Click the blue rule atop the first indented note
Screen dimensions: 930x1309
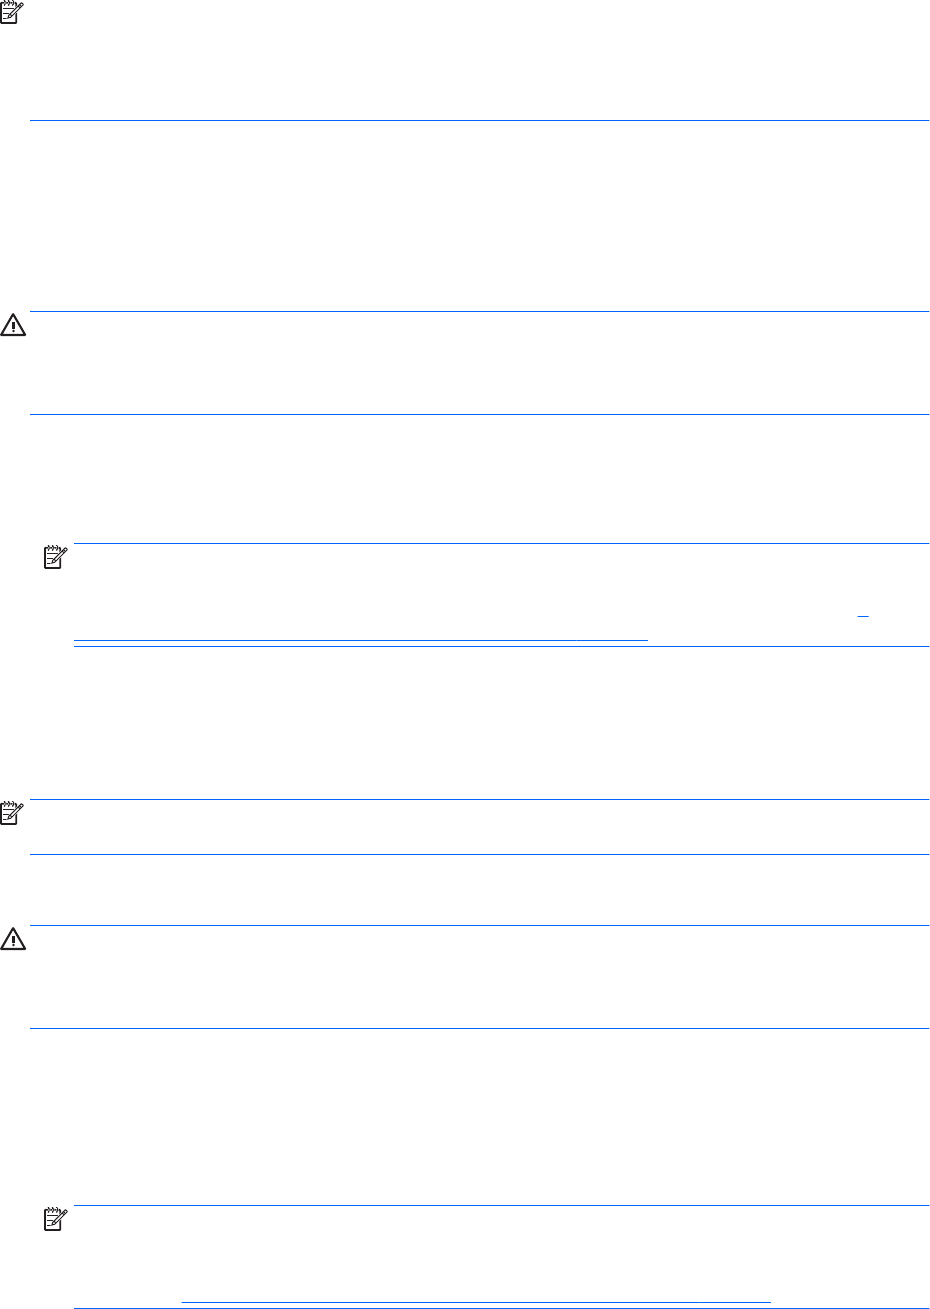coord(502,544)
